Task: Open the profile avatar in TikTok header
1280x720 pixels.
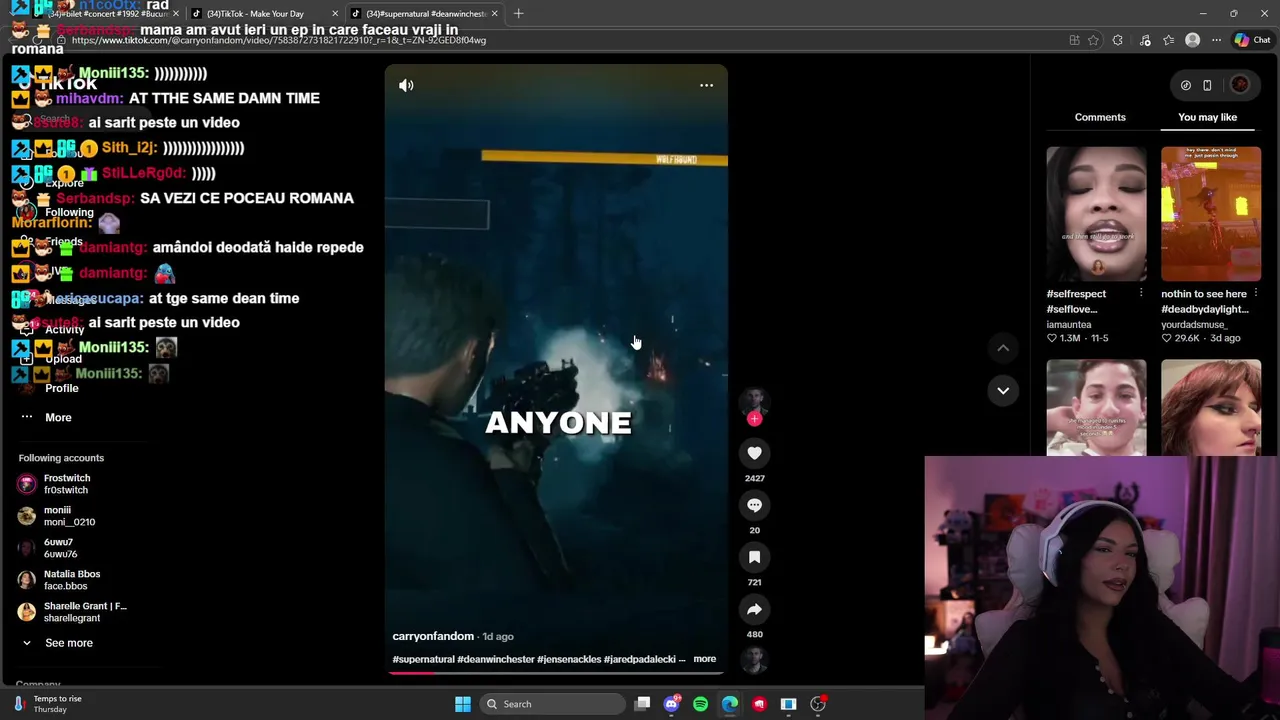Action: click(x=1240, y=85)
